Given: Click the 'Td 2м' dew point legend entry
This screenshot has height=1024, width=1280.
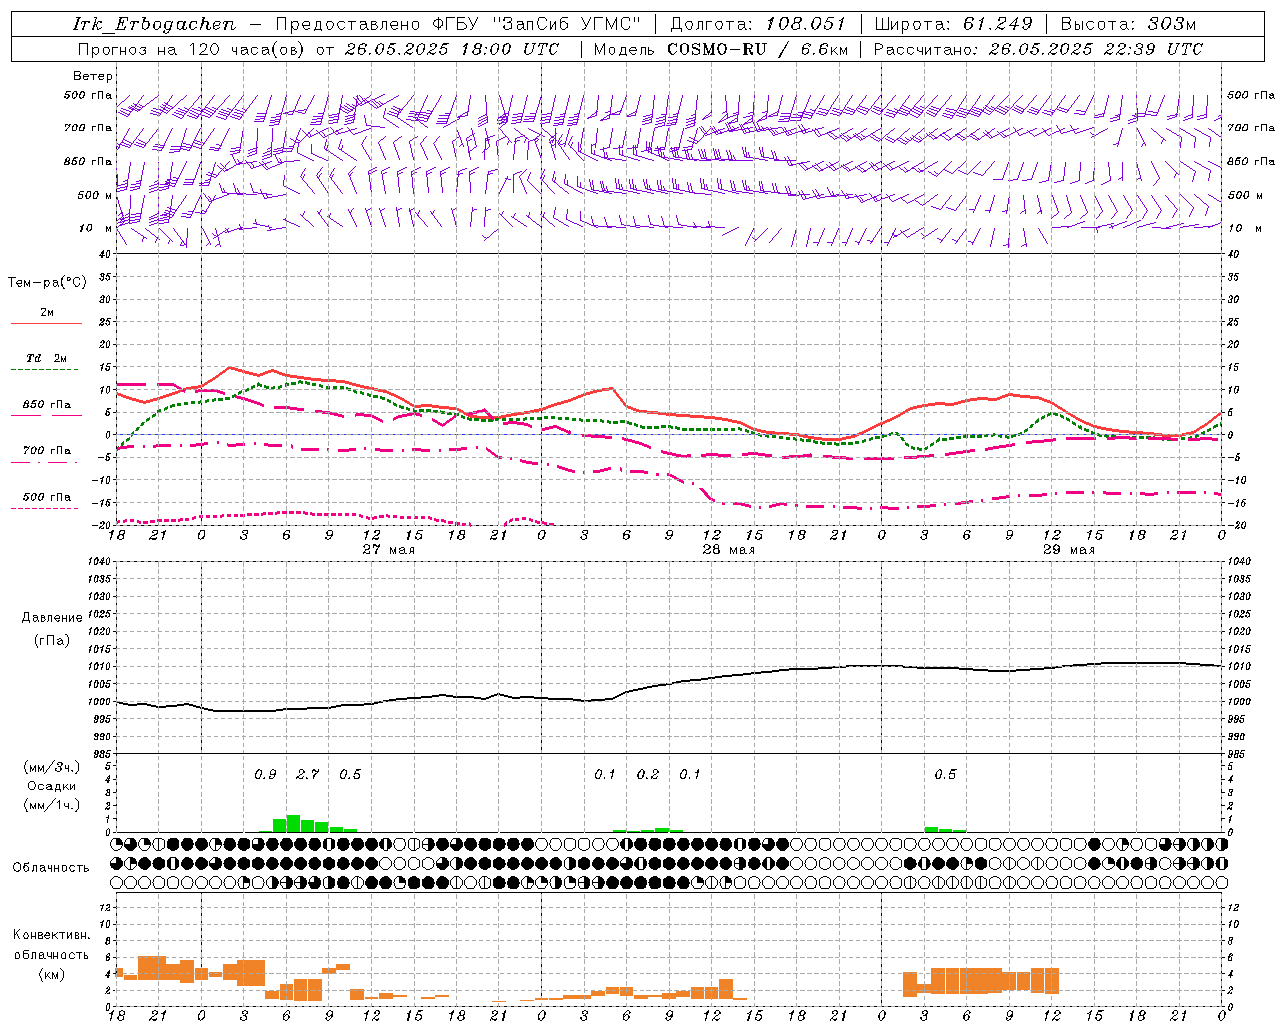Looking at the screenshot, I should 47,358.
